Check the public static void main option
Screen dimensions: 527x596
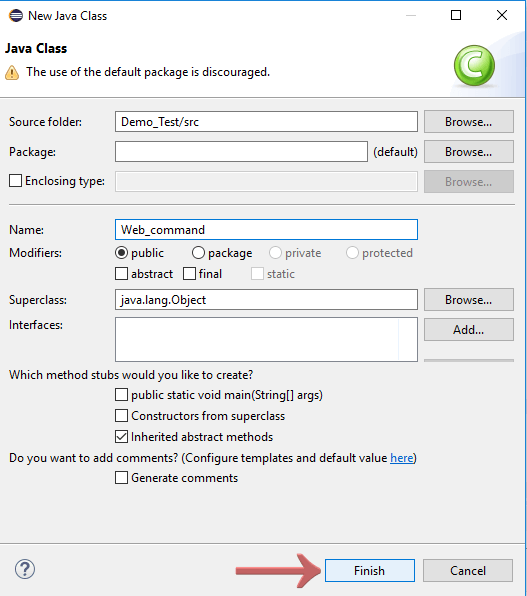121,395
